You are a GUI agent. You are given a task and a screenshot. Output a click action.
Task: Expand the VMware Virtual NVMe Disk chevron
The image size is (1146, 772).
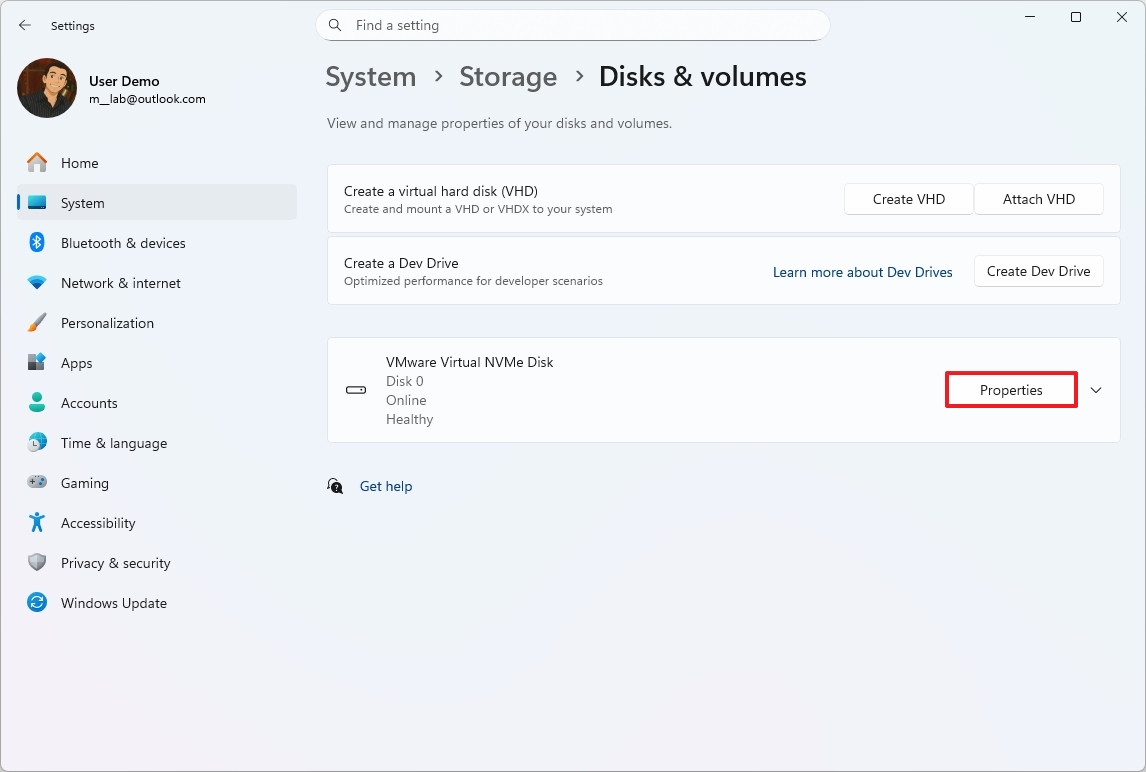click(x=1095, y=390)
